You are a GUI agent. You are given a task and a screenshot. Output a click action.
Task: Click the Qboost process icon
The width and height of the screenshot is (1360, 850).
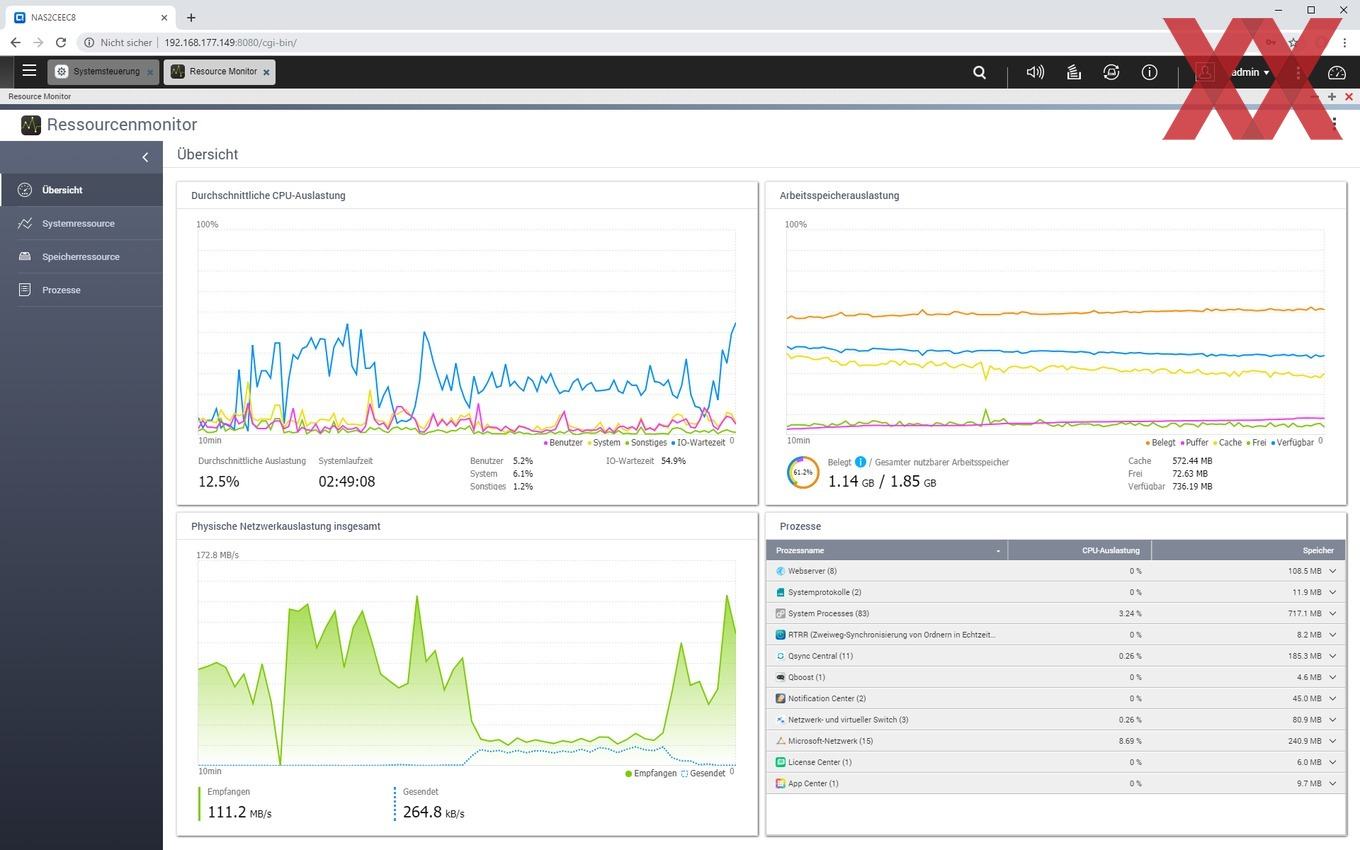[x=781, y=677]
